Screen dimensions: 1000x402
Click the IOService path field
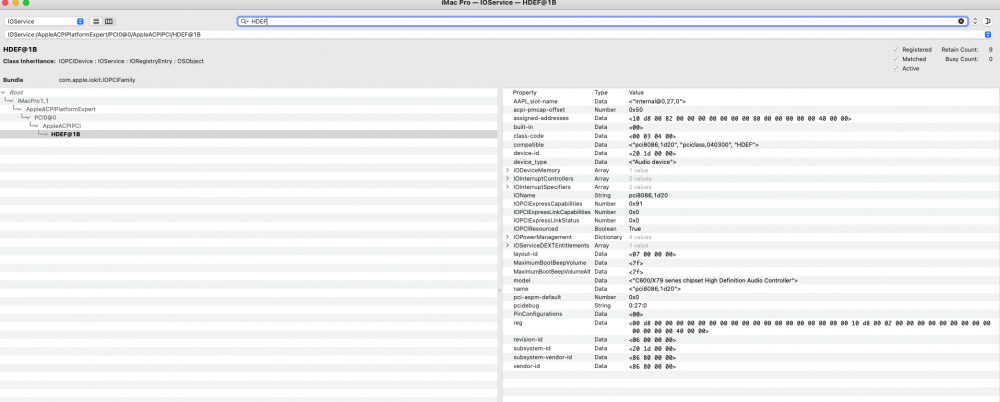pyautogui.click(x=498, y=34)
